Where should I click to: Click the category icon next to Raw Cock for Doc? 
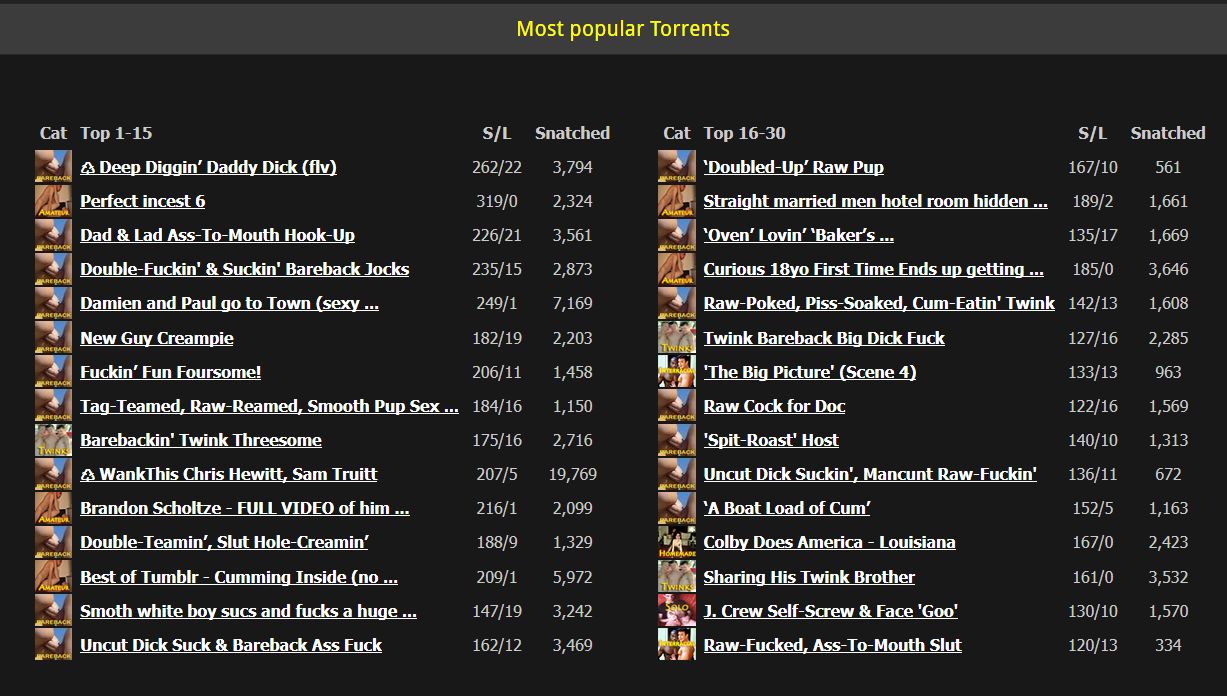coord(676,406)
